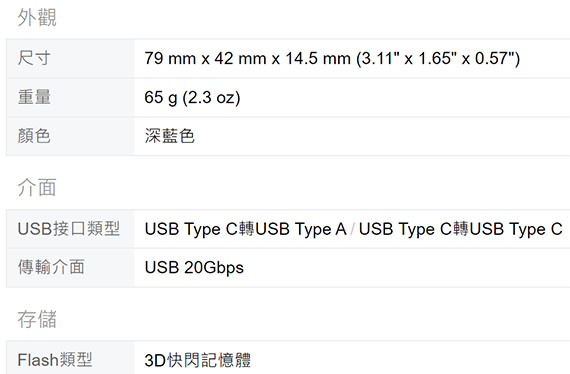Select the 傳輸介面 row label
Image resolution: width=570 pixels, height=374 pixels.
coord(51,267)
